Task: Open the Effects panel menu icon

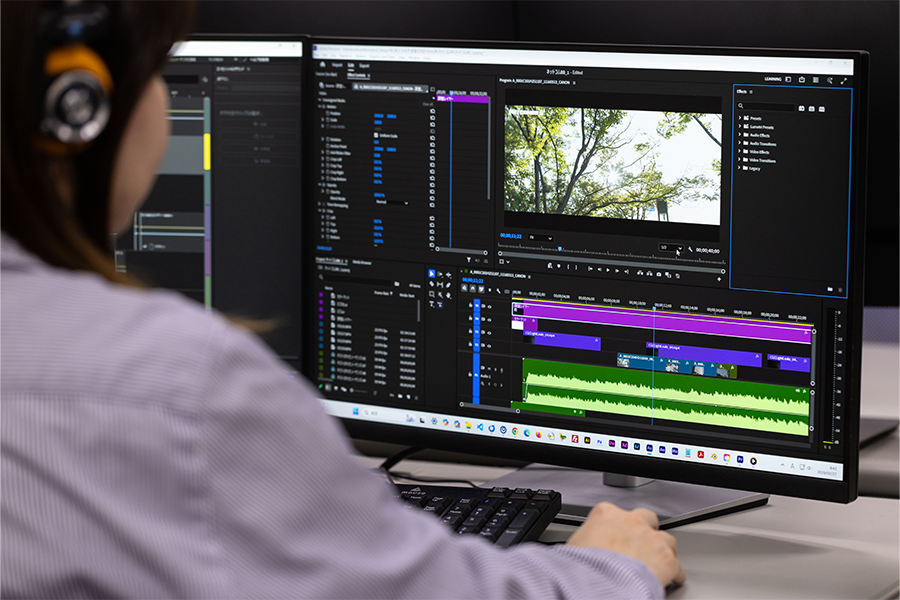Action: [x=752, y=91]
